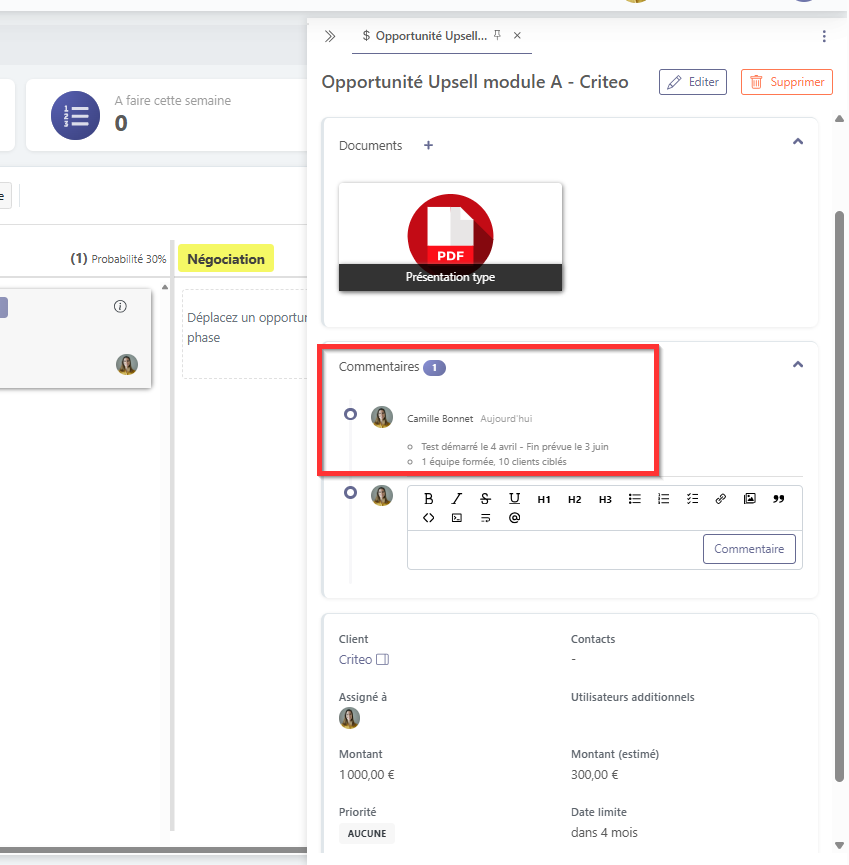The width and height of the screenshot is (849, 865).
Task: Click Camille Bonnet's avatar on the comment
Action: click(x=382, y=417)
